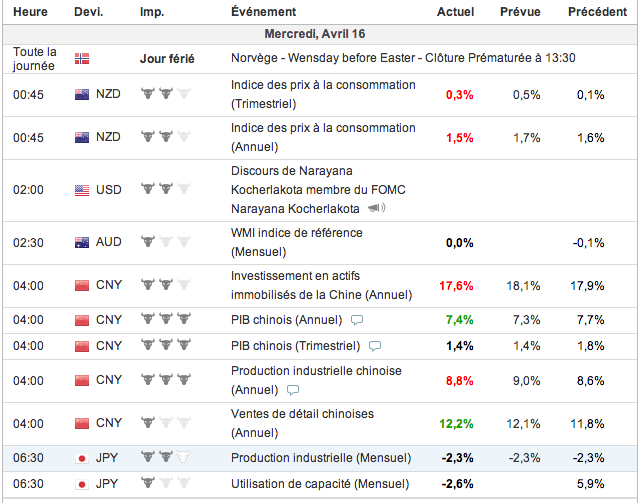Image resolution: width=641 pixels, height=503 pixels.
Task: Click the Norway flag icon
Action: click(x=82, y=58)
